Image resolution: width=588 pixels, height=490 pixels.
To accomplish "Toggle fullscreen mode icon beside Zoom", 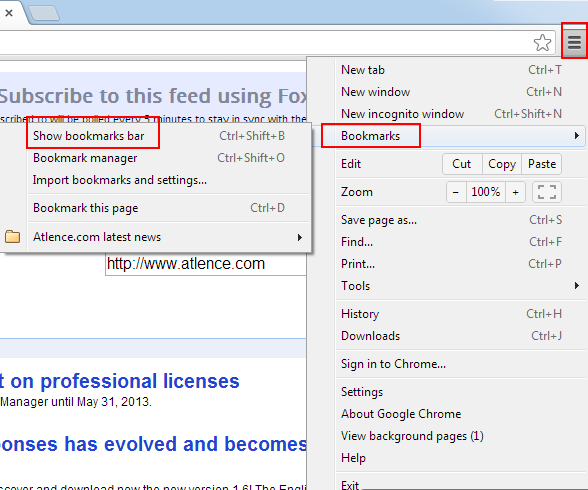I will tap(547, 192).
